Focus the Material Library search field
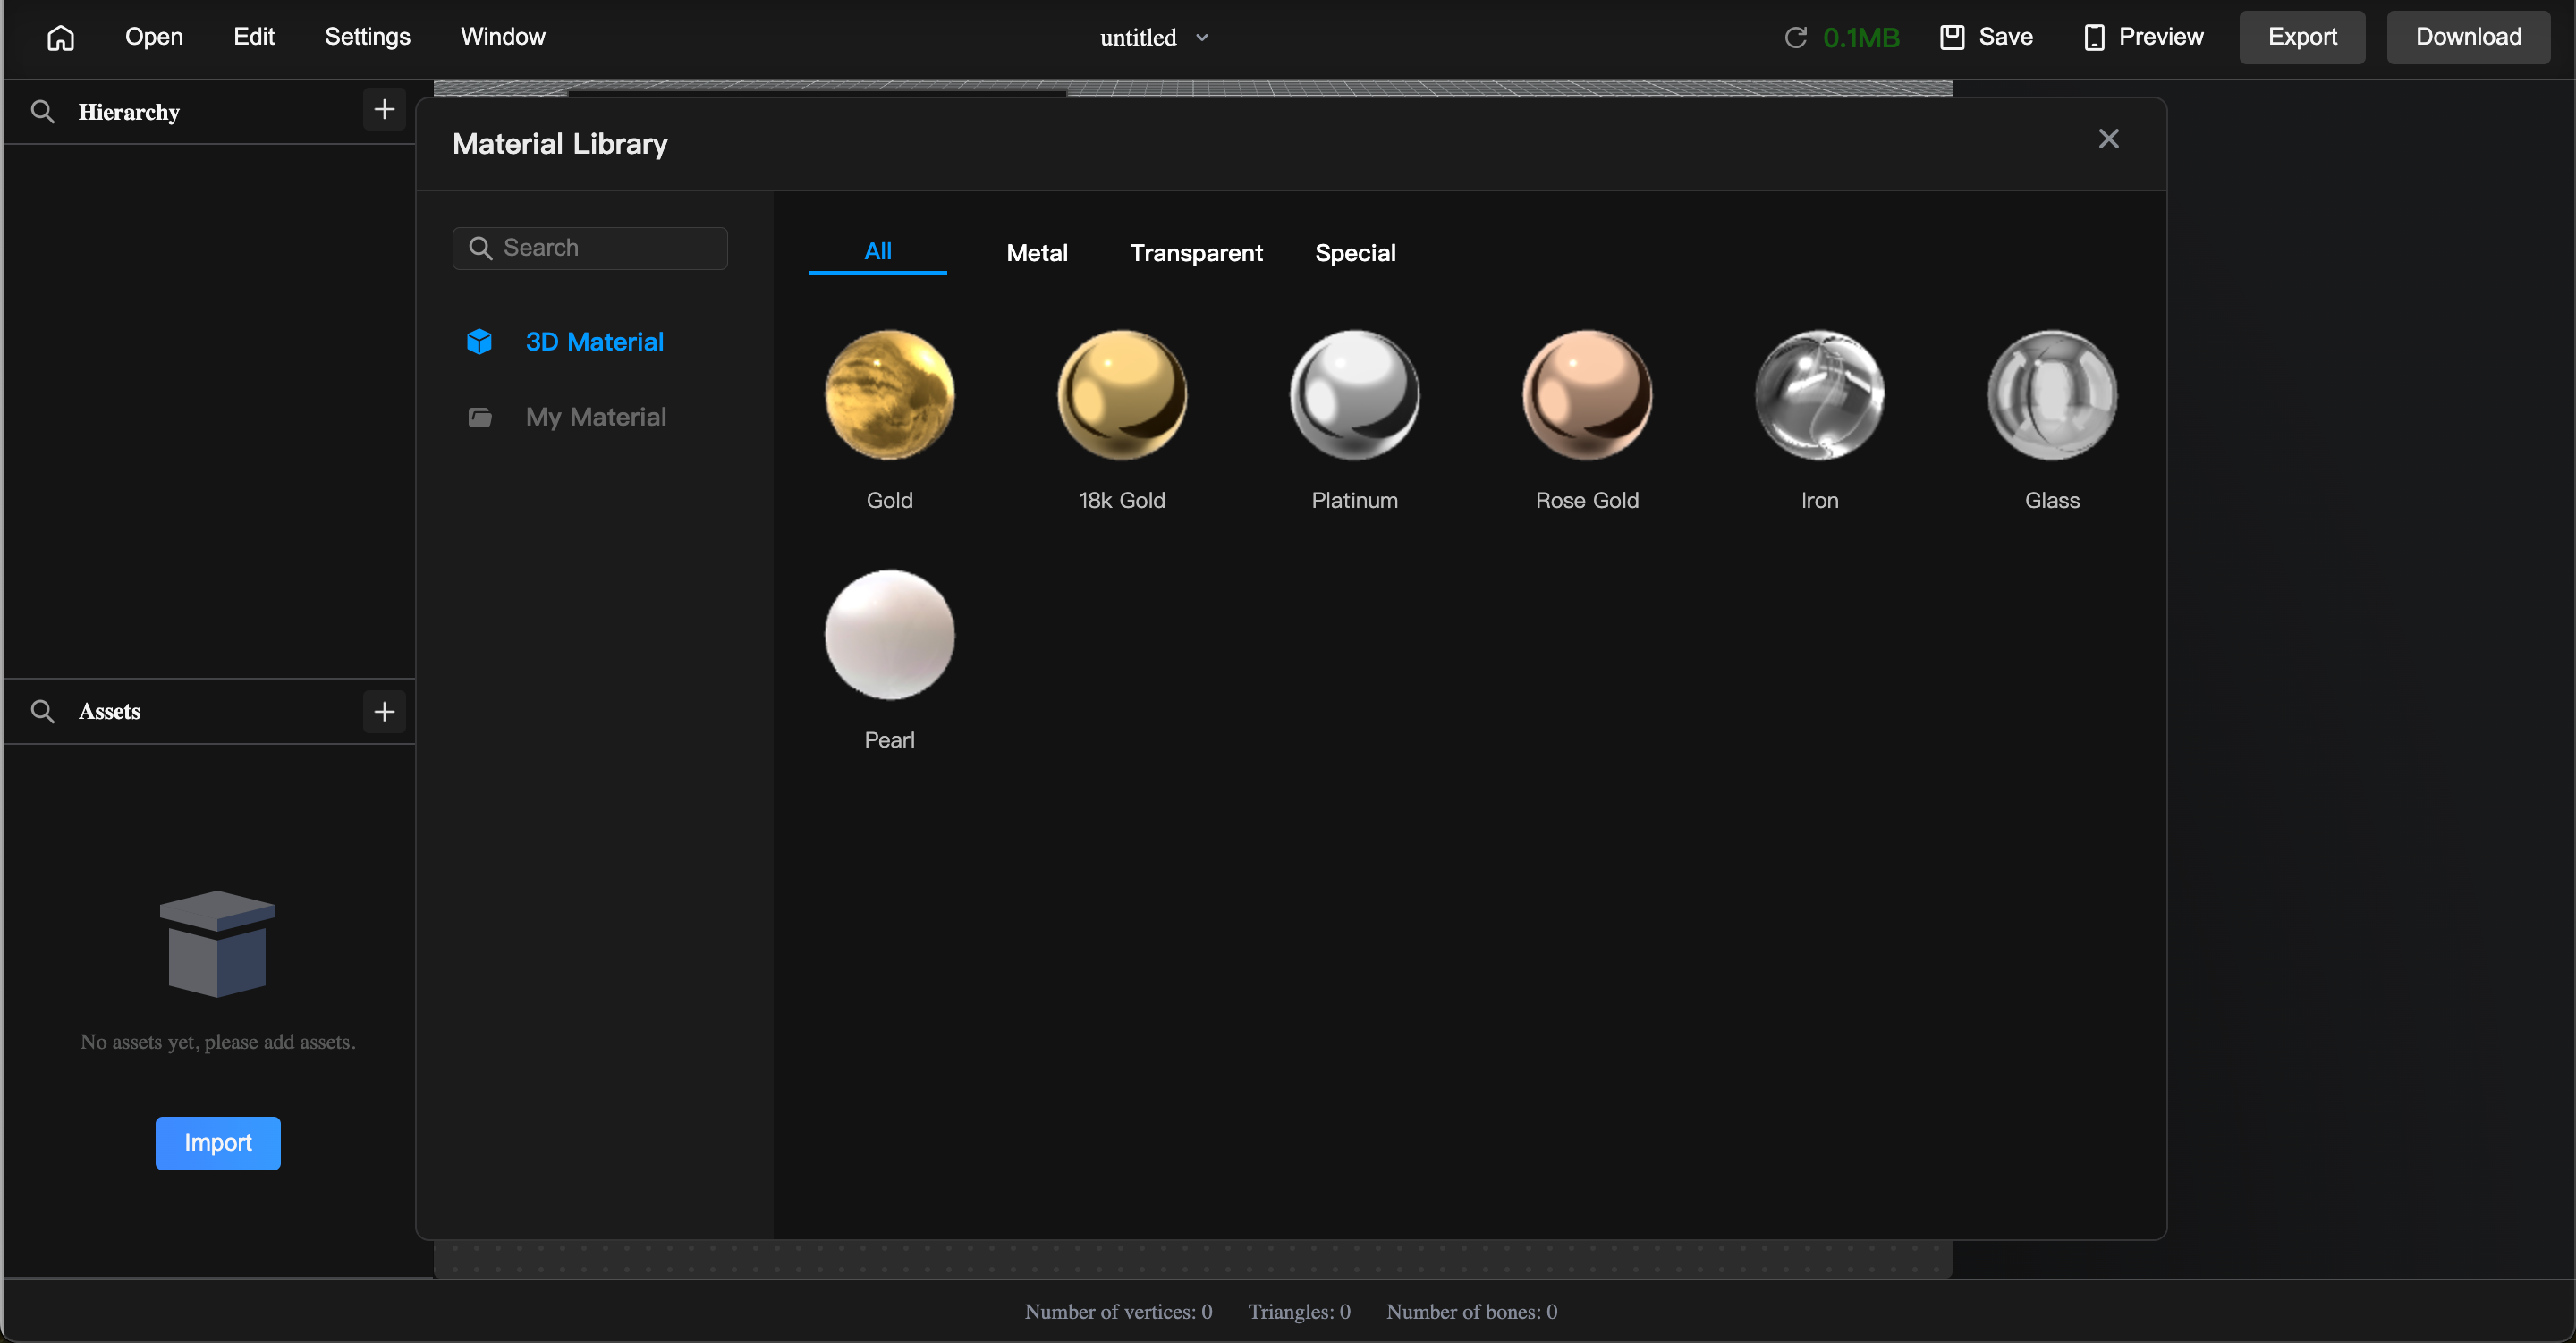Image resolution: width=2576 pixels, height=1343 pixels. pos(590,248)
